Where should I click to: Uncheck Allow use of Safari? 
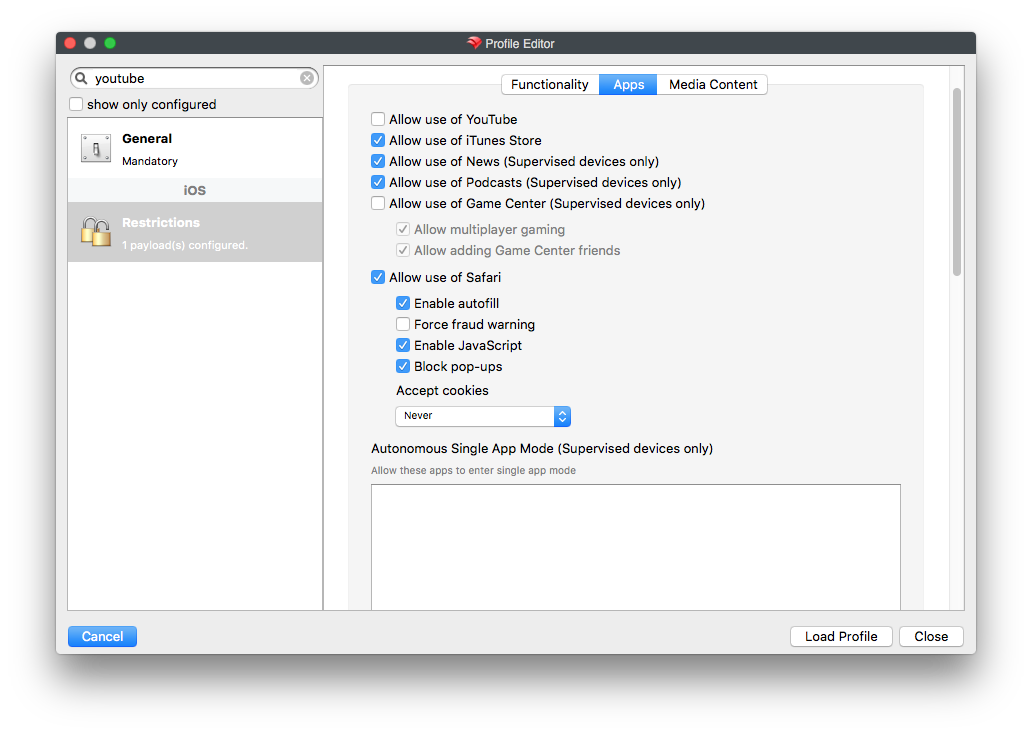[x=378, y=277]
